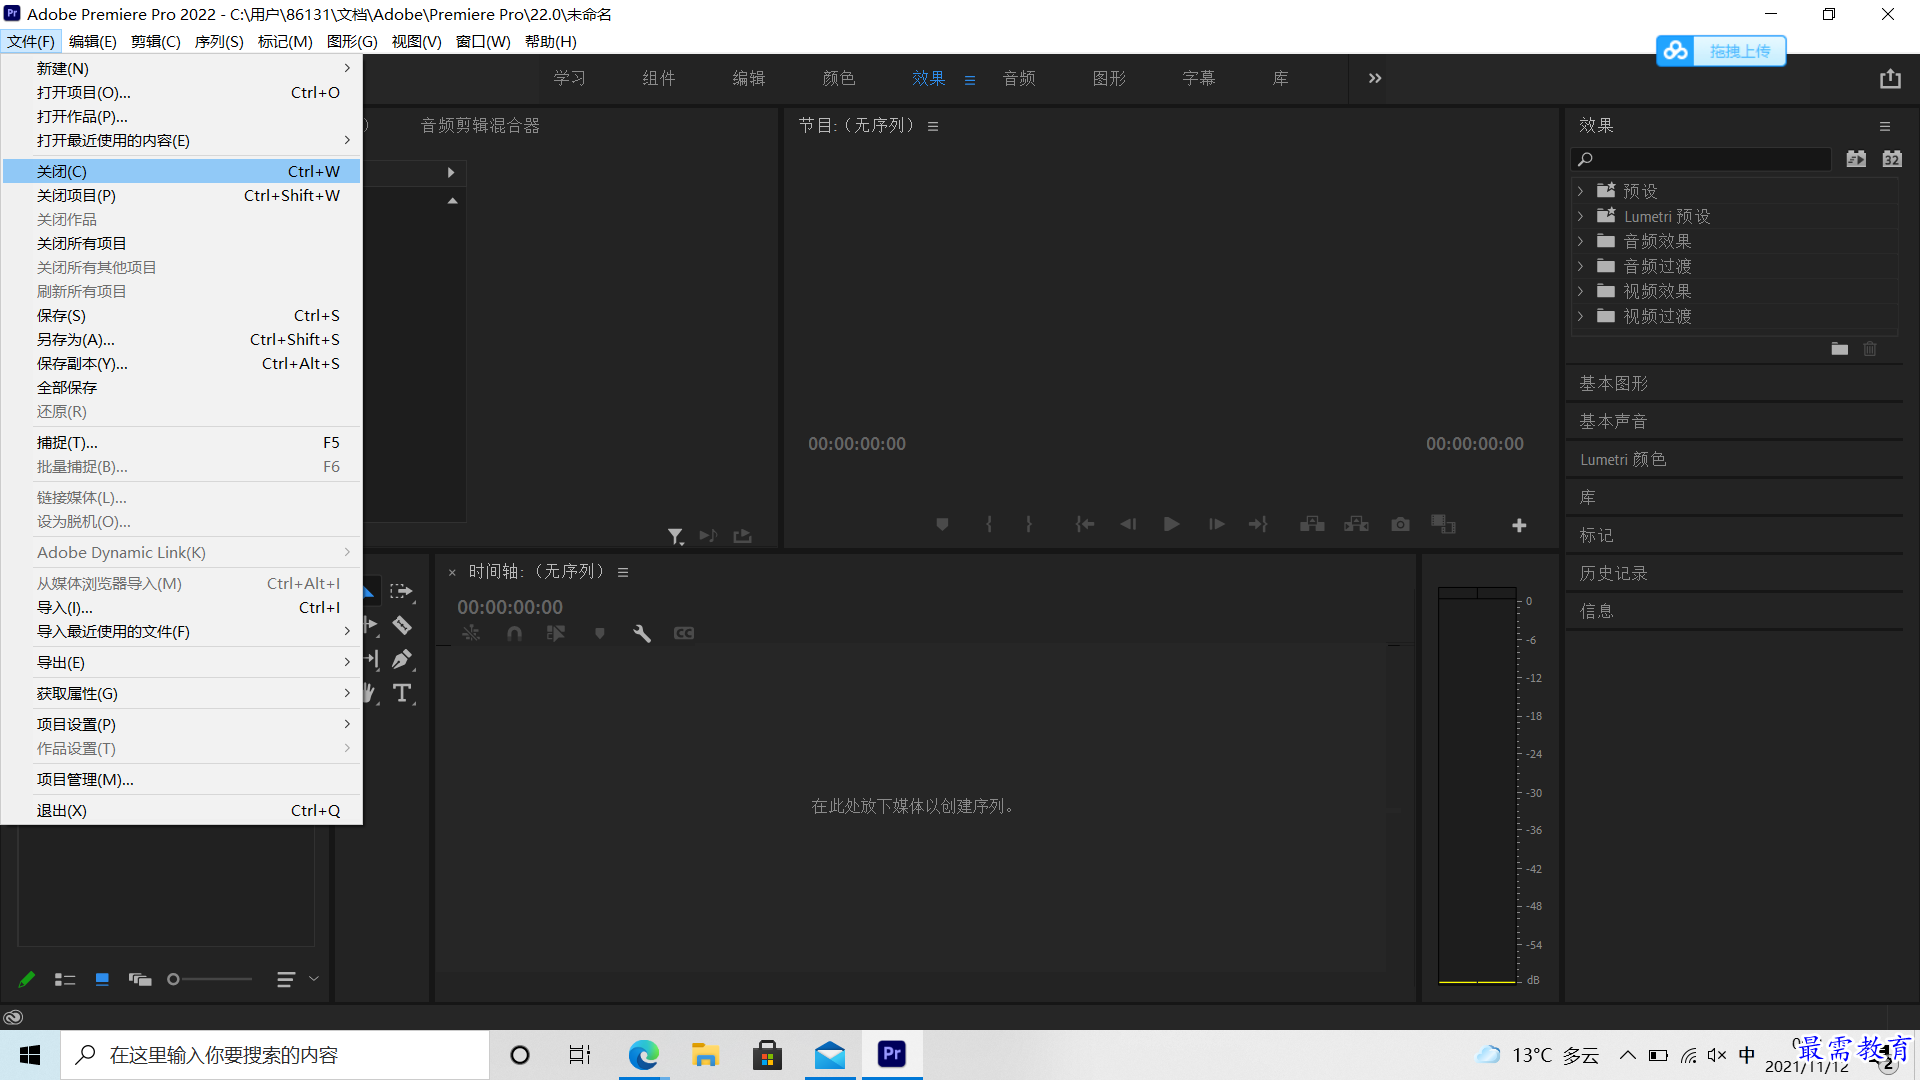Select the Pen tool

(402, 660)
